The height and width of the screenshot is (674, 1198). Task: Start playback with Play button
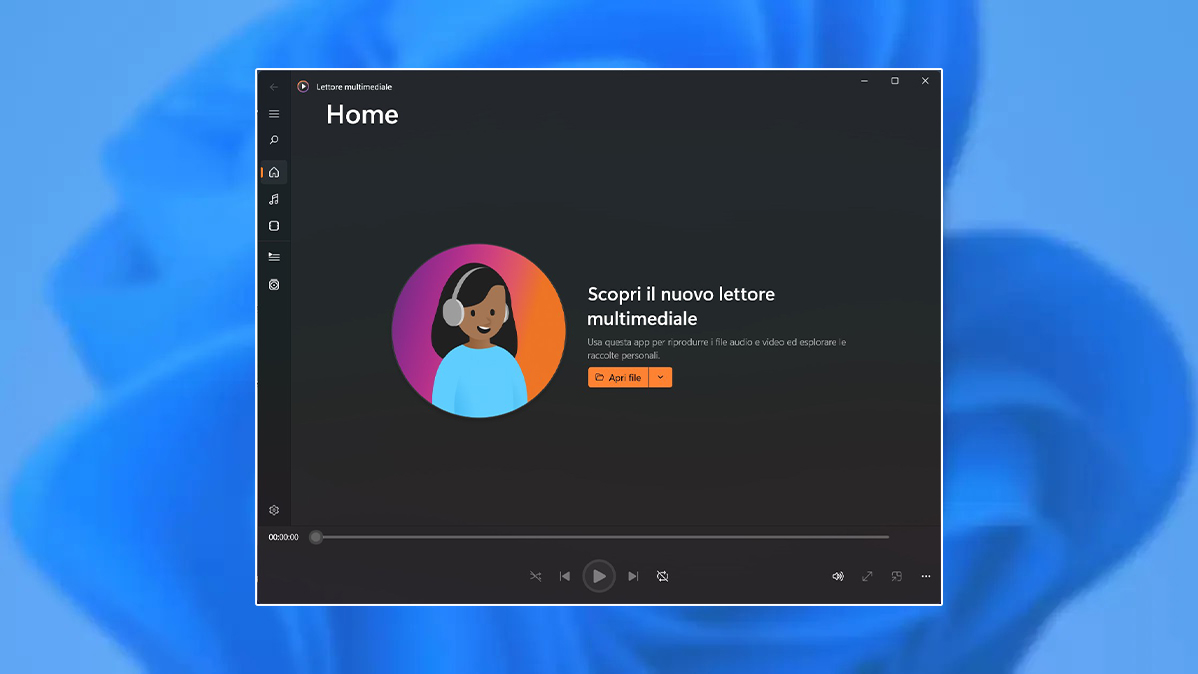coord(599,576)
